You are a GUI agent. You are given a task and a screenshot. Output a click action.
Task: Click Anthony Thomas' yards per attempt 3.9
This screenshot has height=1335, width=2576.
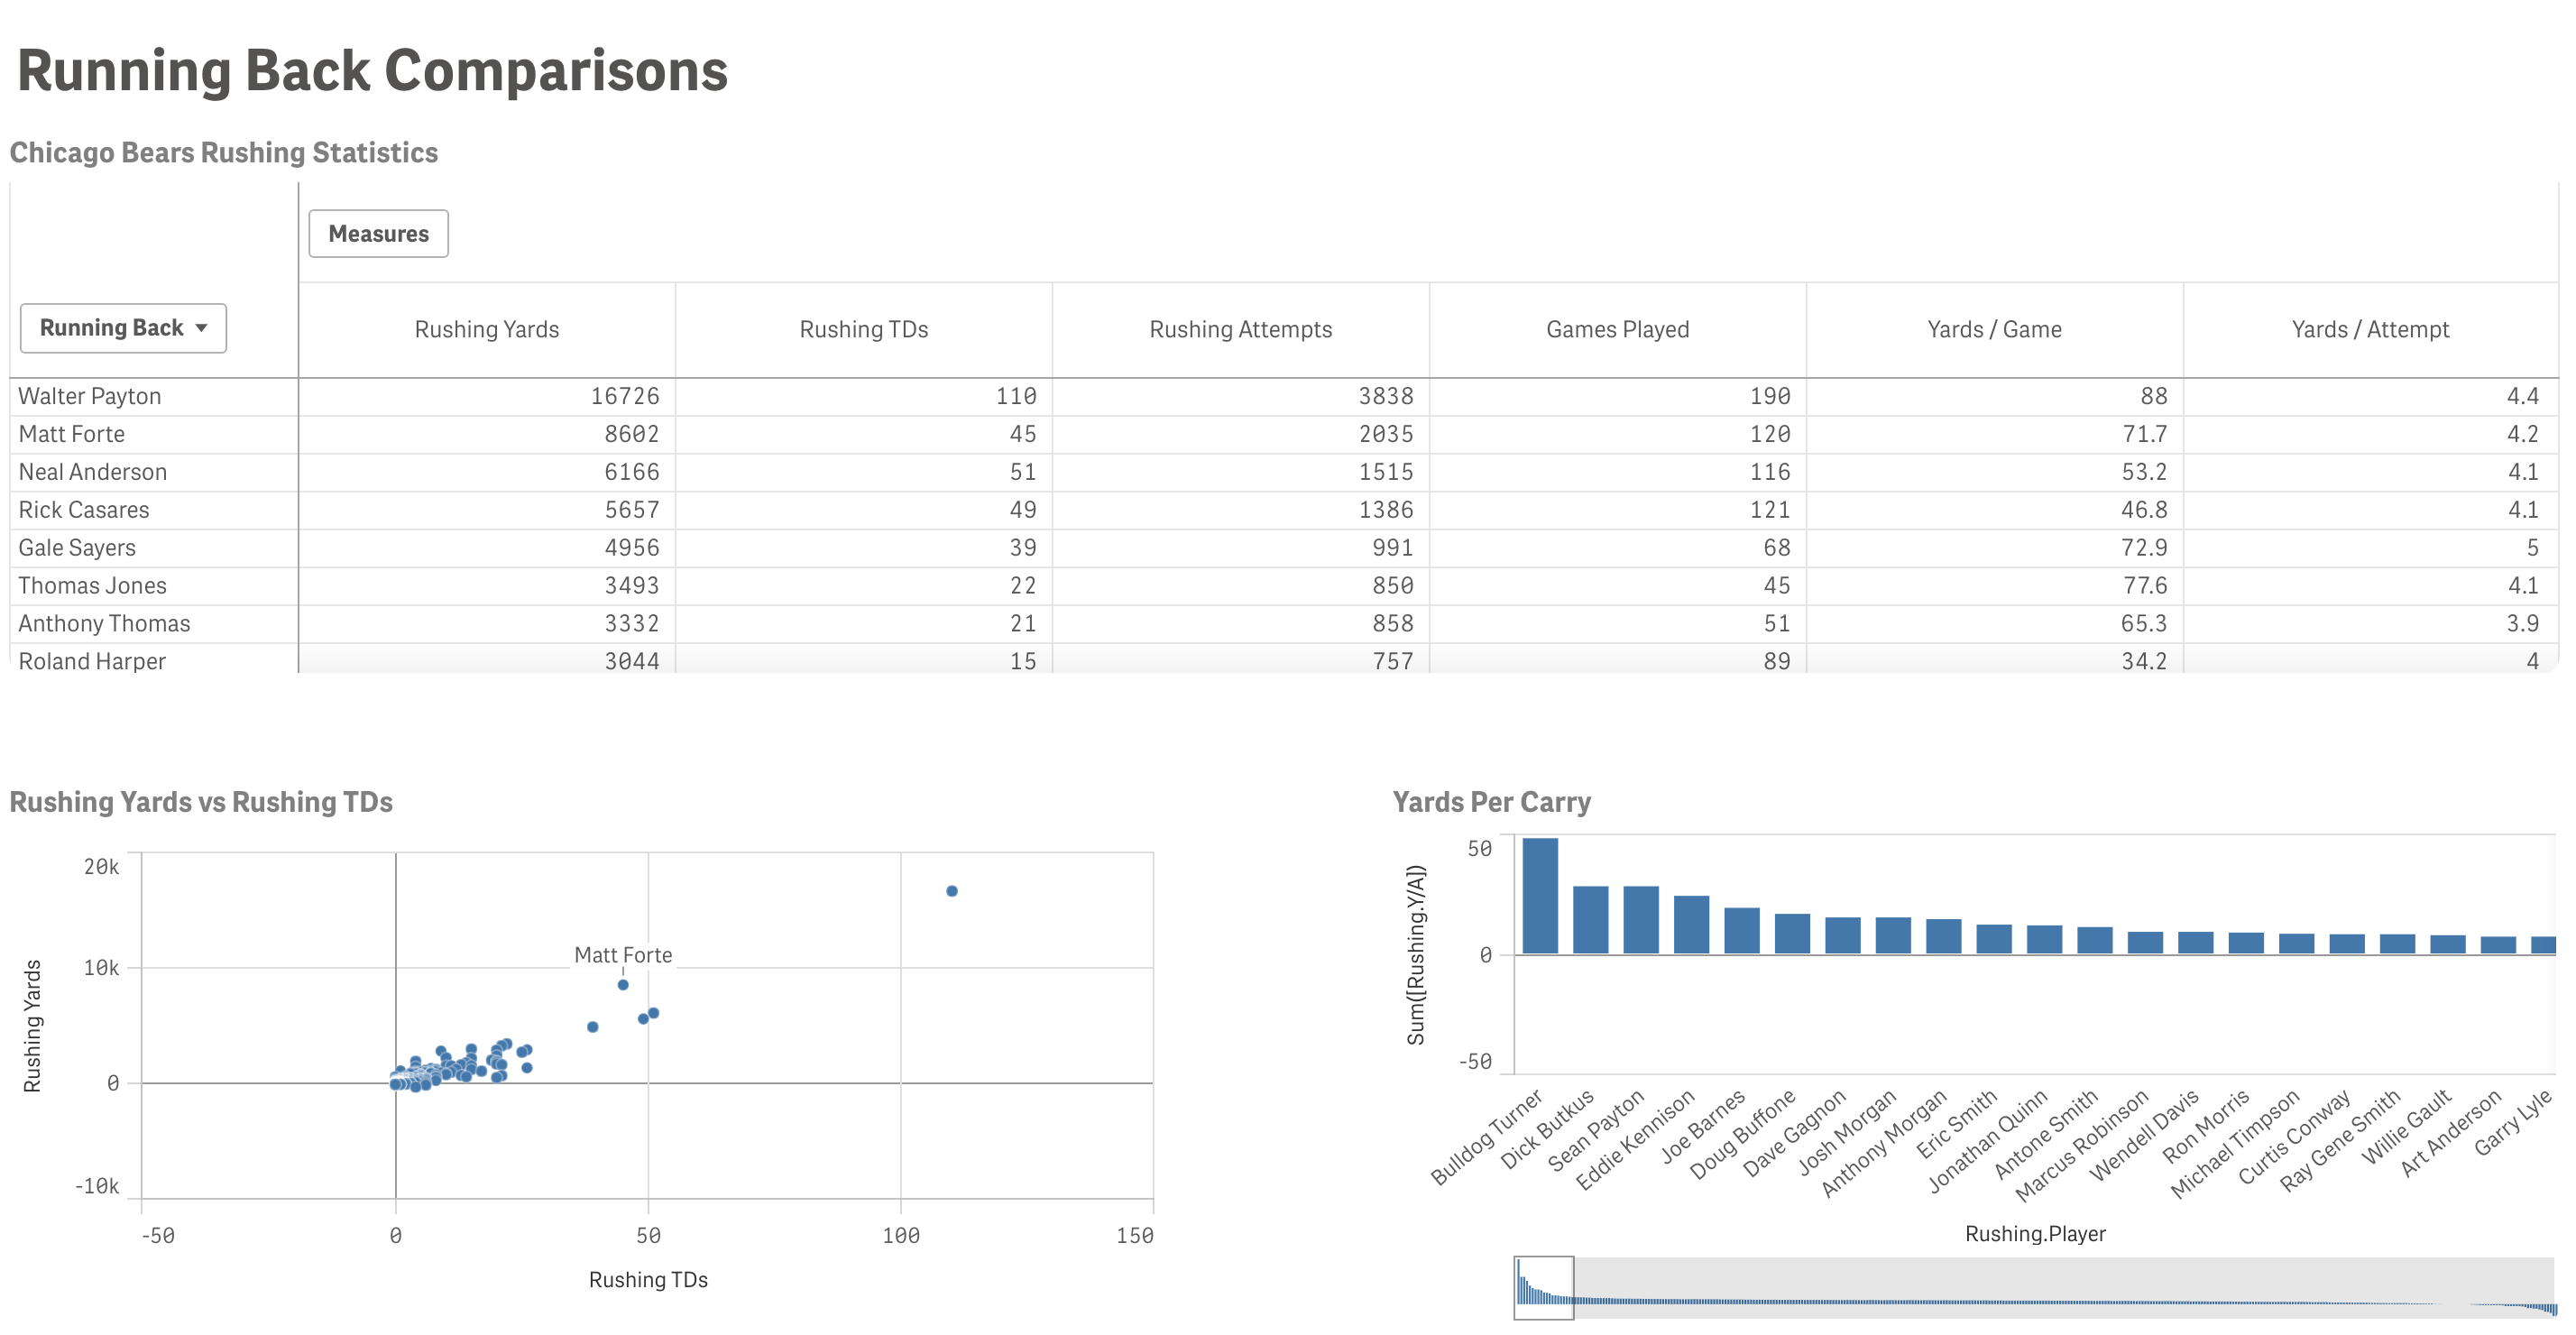point(2522,624)
